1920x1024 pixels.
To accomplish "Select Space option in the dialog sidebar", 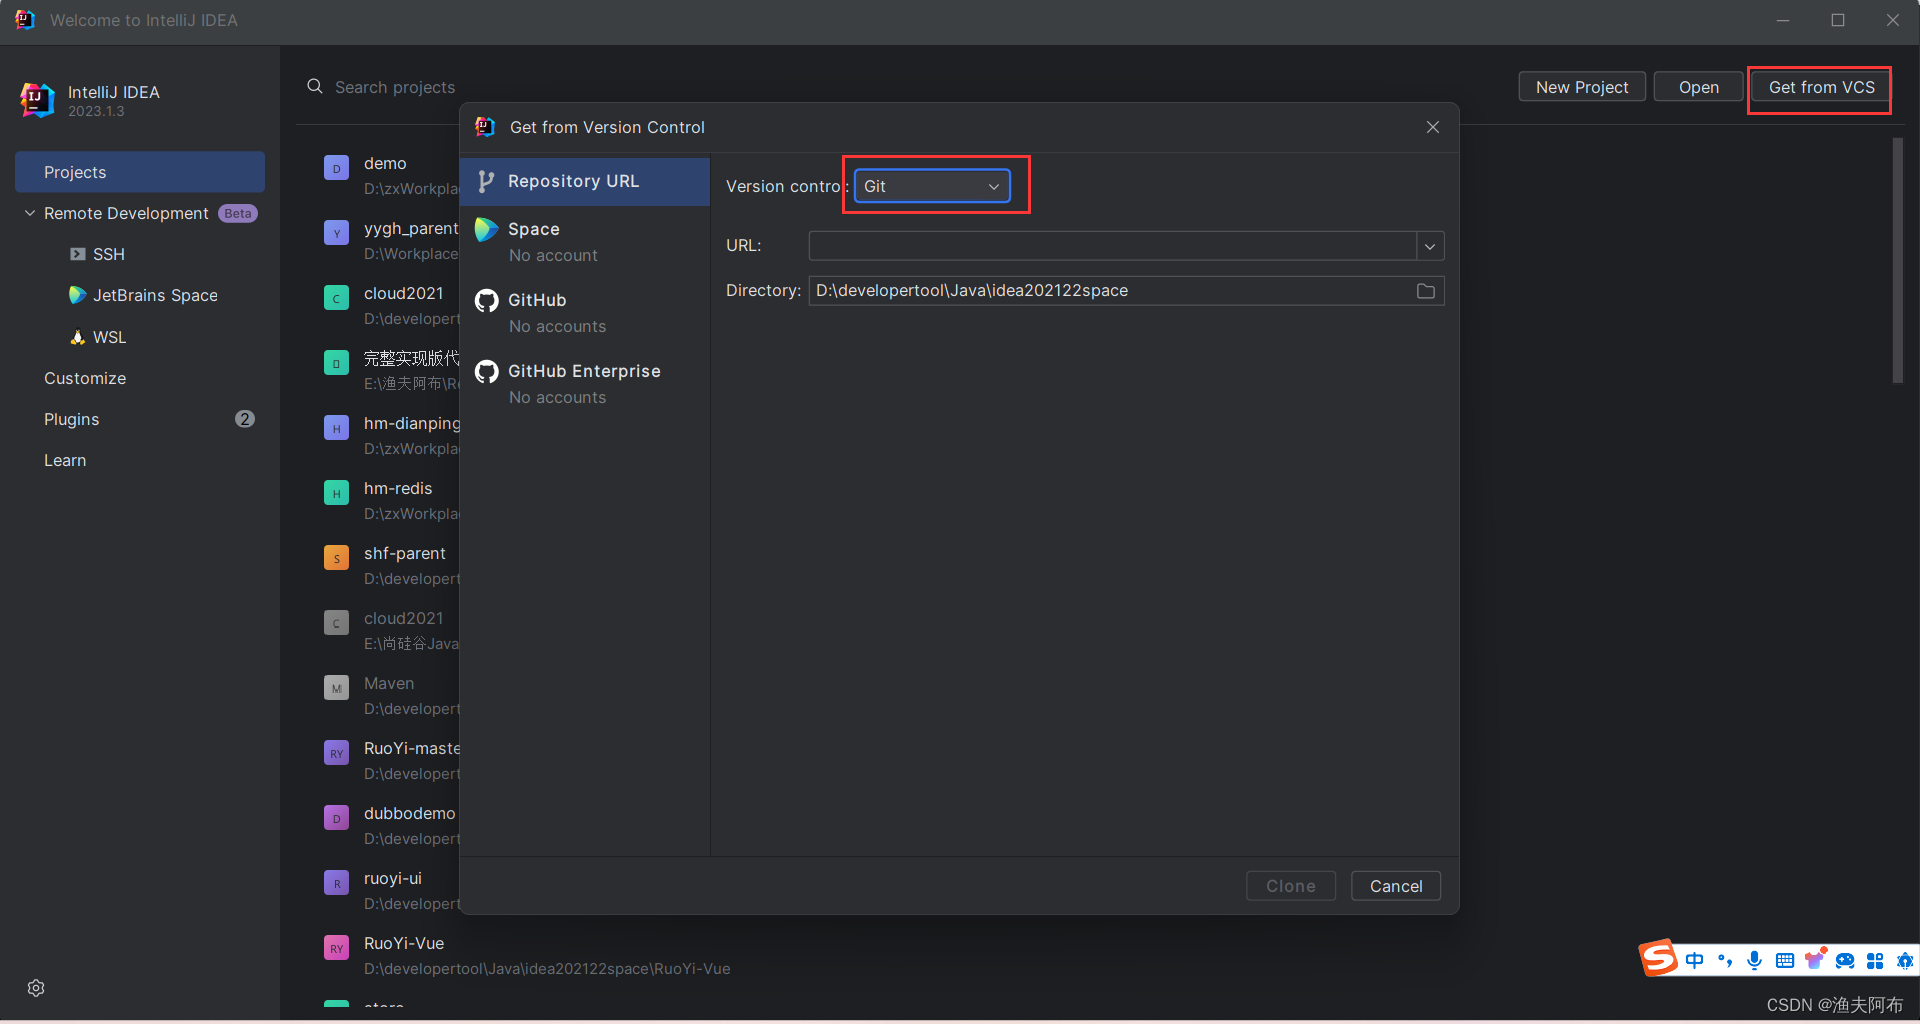I will 585,241.
